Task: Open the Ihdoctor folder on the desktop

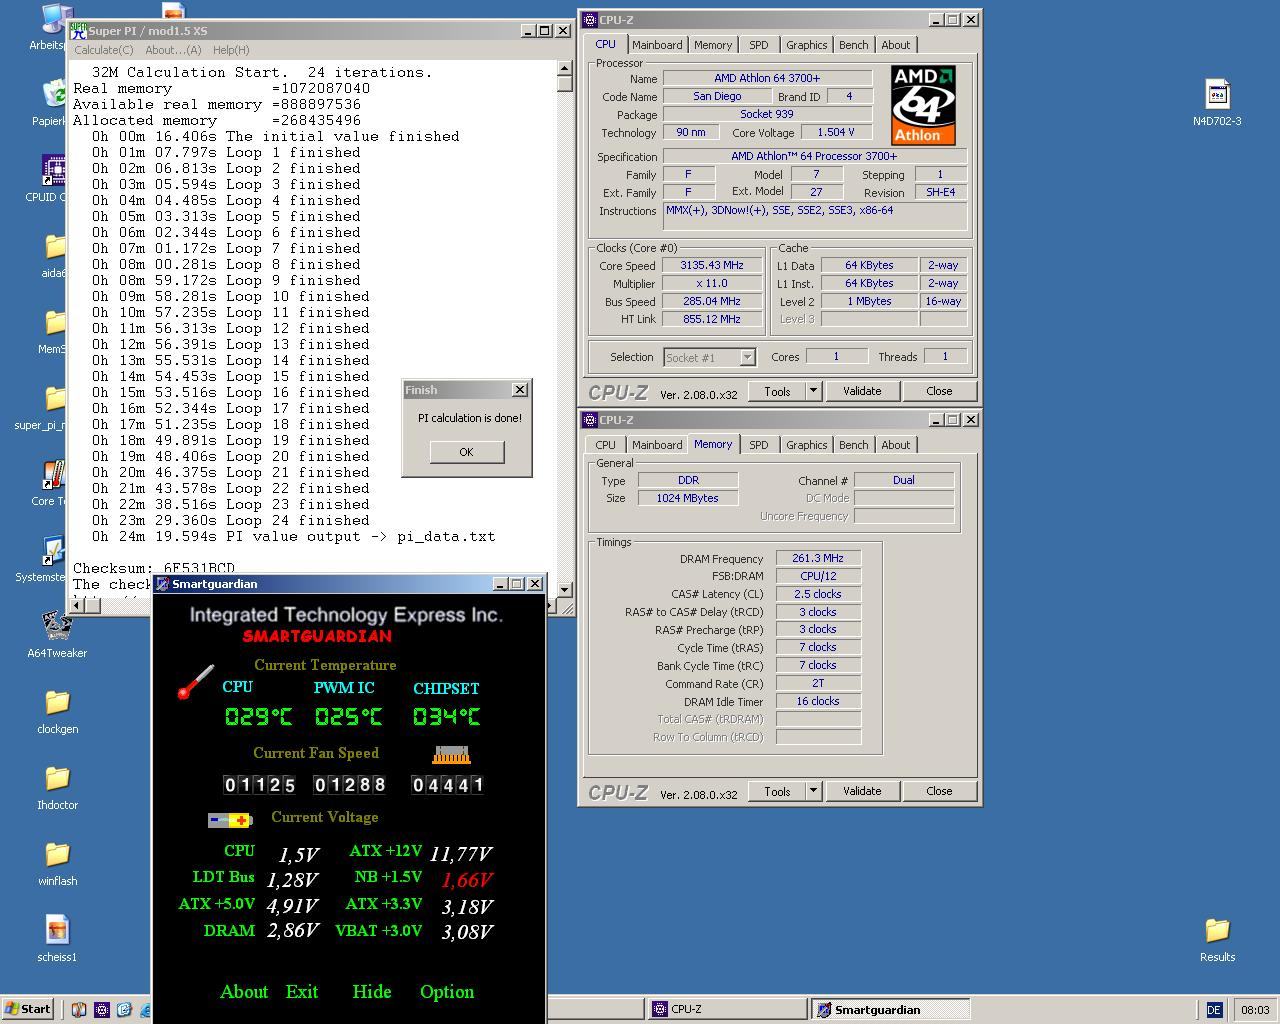Action: [57, 778]
